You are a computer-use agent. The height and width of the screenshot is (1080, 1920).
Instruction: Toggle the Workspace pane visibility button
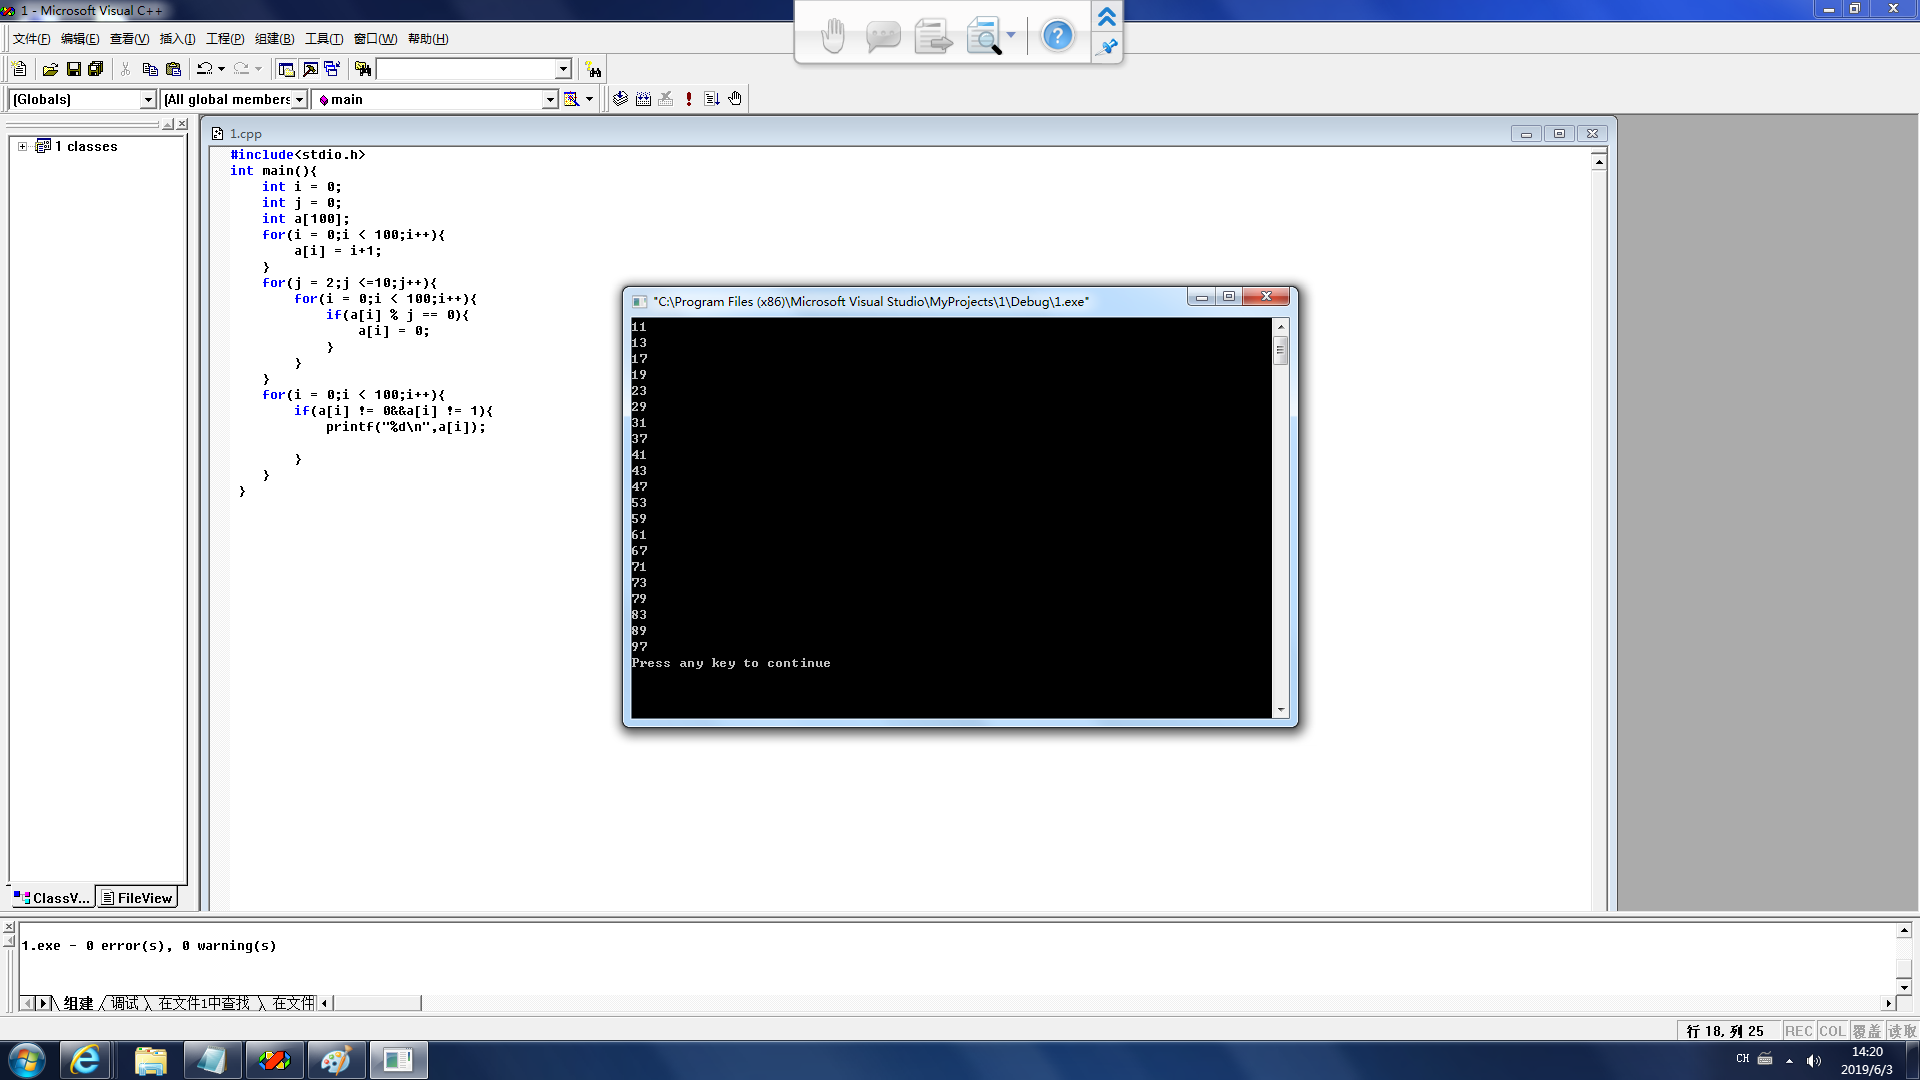[x=287, y=69]
